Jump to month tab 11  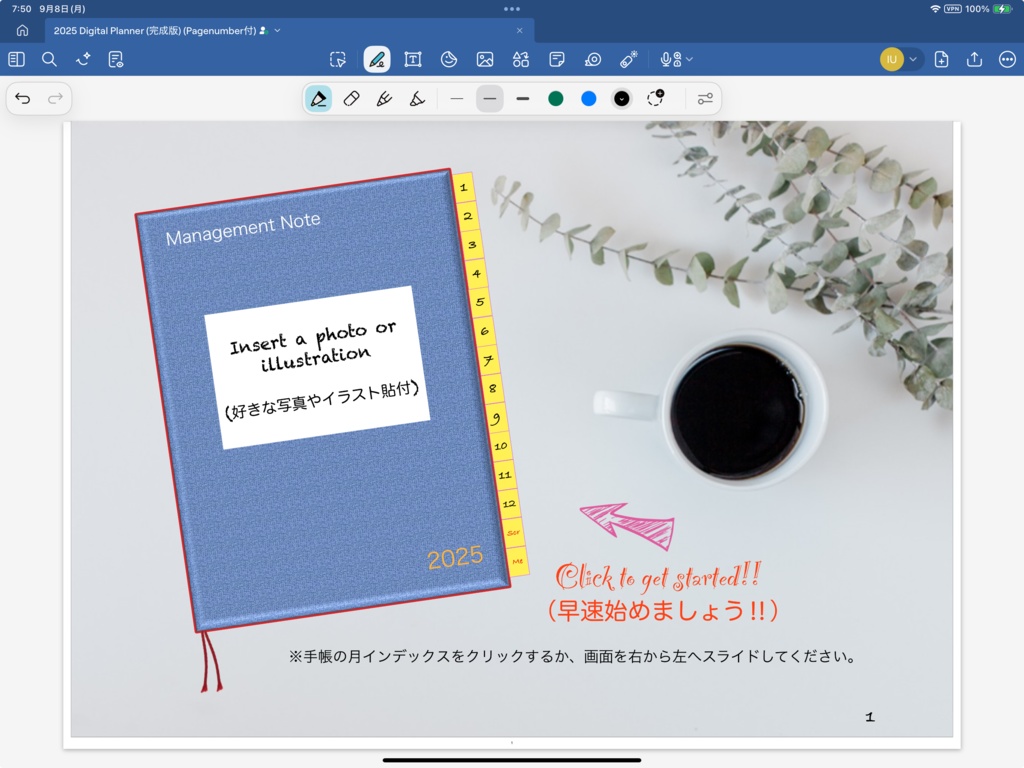tap(505, 475)
